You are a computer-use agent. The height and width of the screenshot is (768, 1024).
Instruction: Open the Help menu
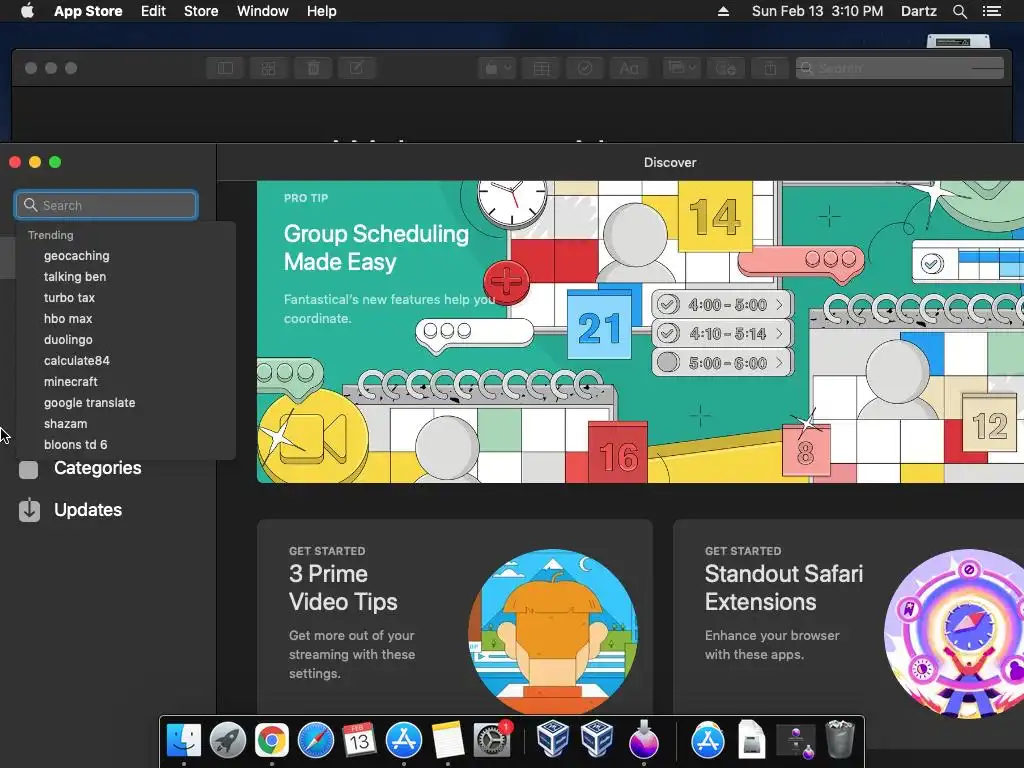click(x=322, y=11)
